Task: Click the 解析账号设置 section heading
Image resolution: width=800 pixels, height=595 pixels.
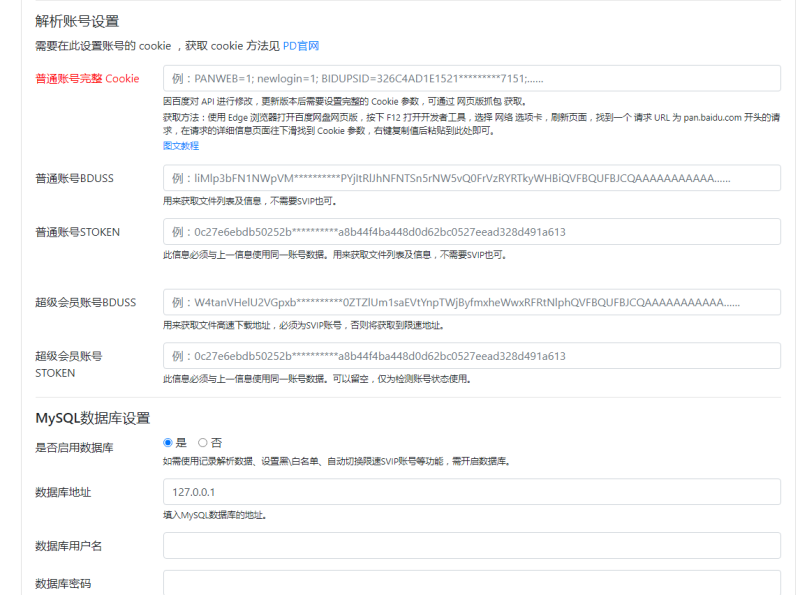Action: (x=77, y=21)
